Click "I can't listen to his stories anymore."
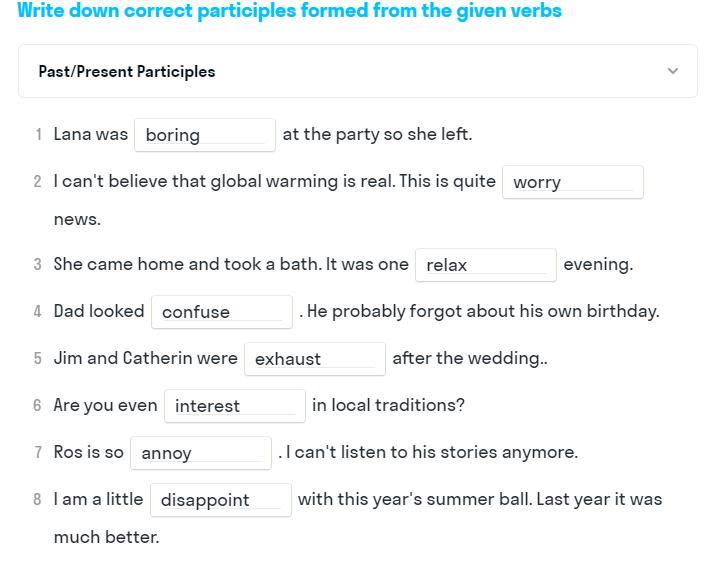Viewport: 718px width, 572px height. coord(431,452)
